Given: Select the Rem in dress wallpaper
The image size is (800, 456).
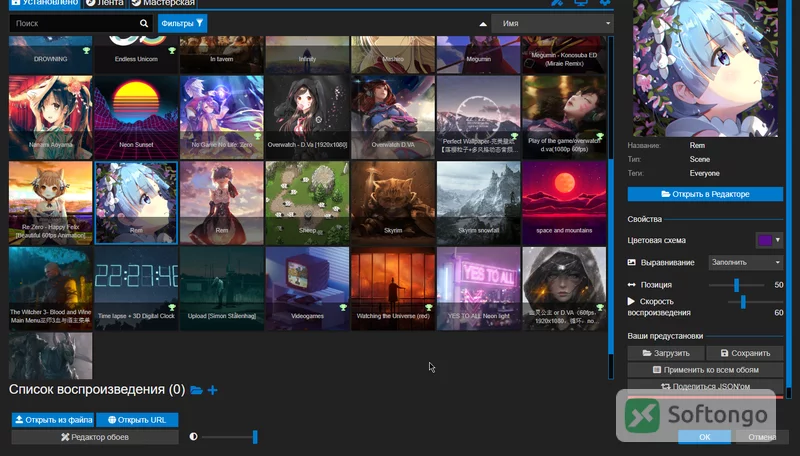Looking at the screenshot, I should click(222, 203).
